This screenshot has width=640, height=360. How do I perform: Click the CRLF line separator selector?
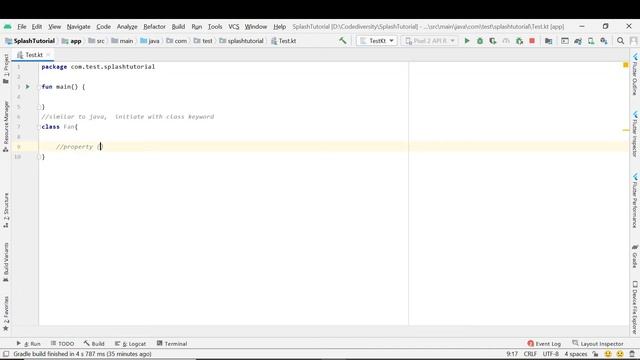pos(530,354)
